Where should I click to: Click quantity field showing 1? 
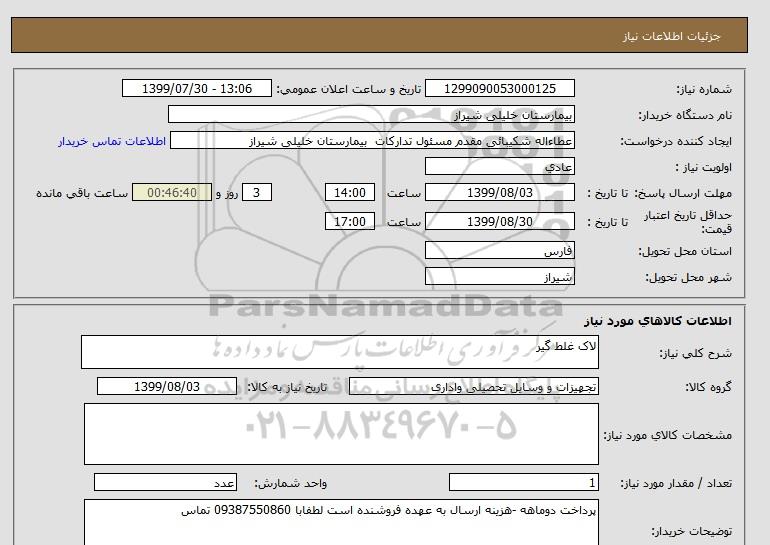523,482
